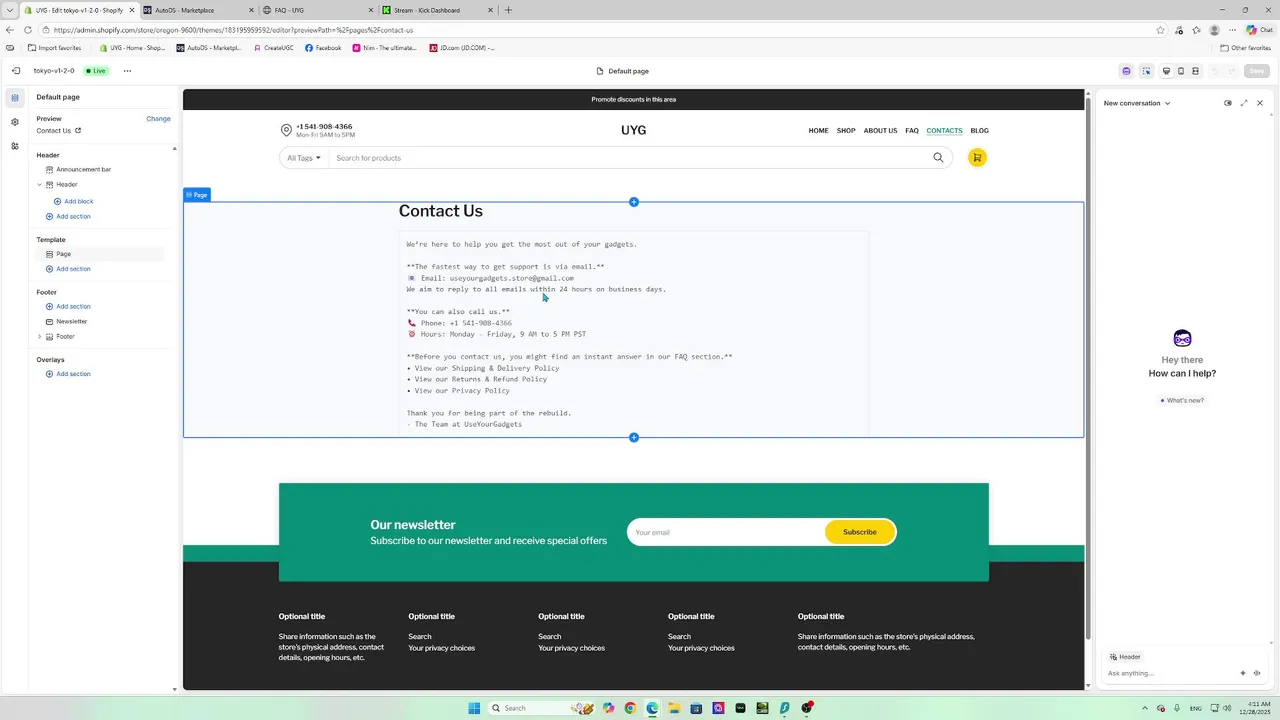The image size is (1280, 720).
Task: Click the Header context chip in chat
Action: tap(1125, 657)
